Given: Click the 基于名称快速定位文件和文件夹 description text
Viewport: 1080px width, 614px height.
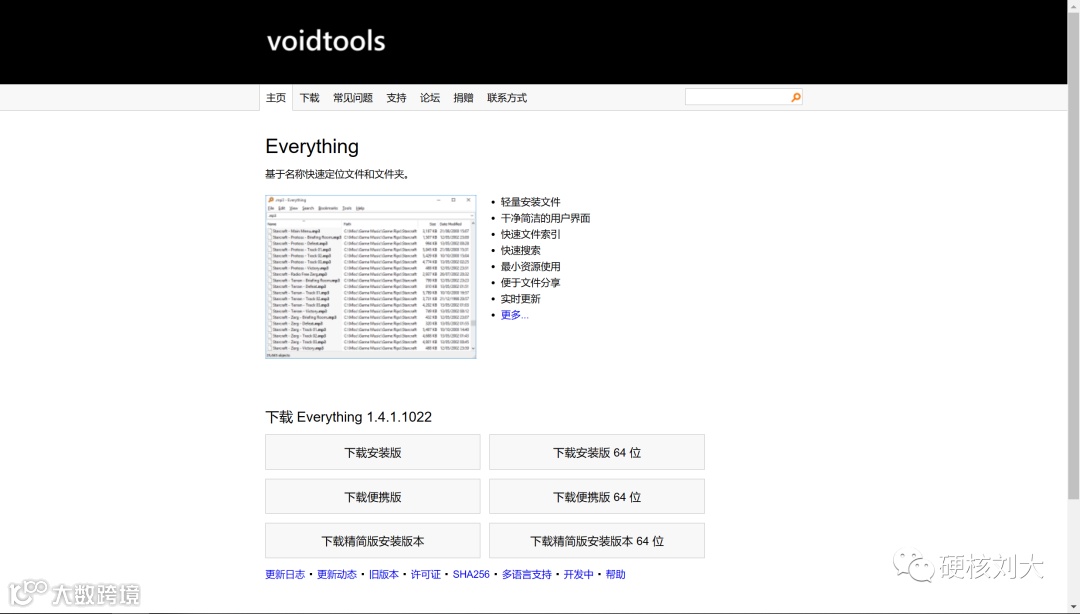Looking at the screenshot, I should coord(337,174).
